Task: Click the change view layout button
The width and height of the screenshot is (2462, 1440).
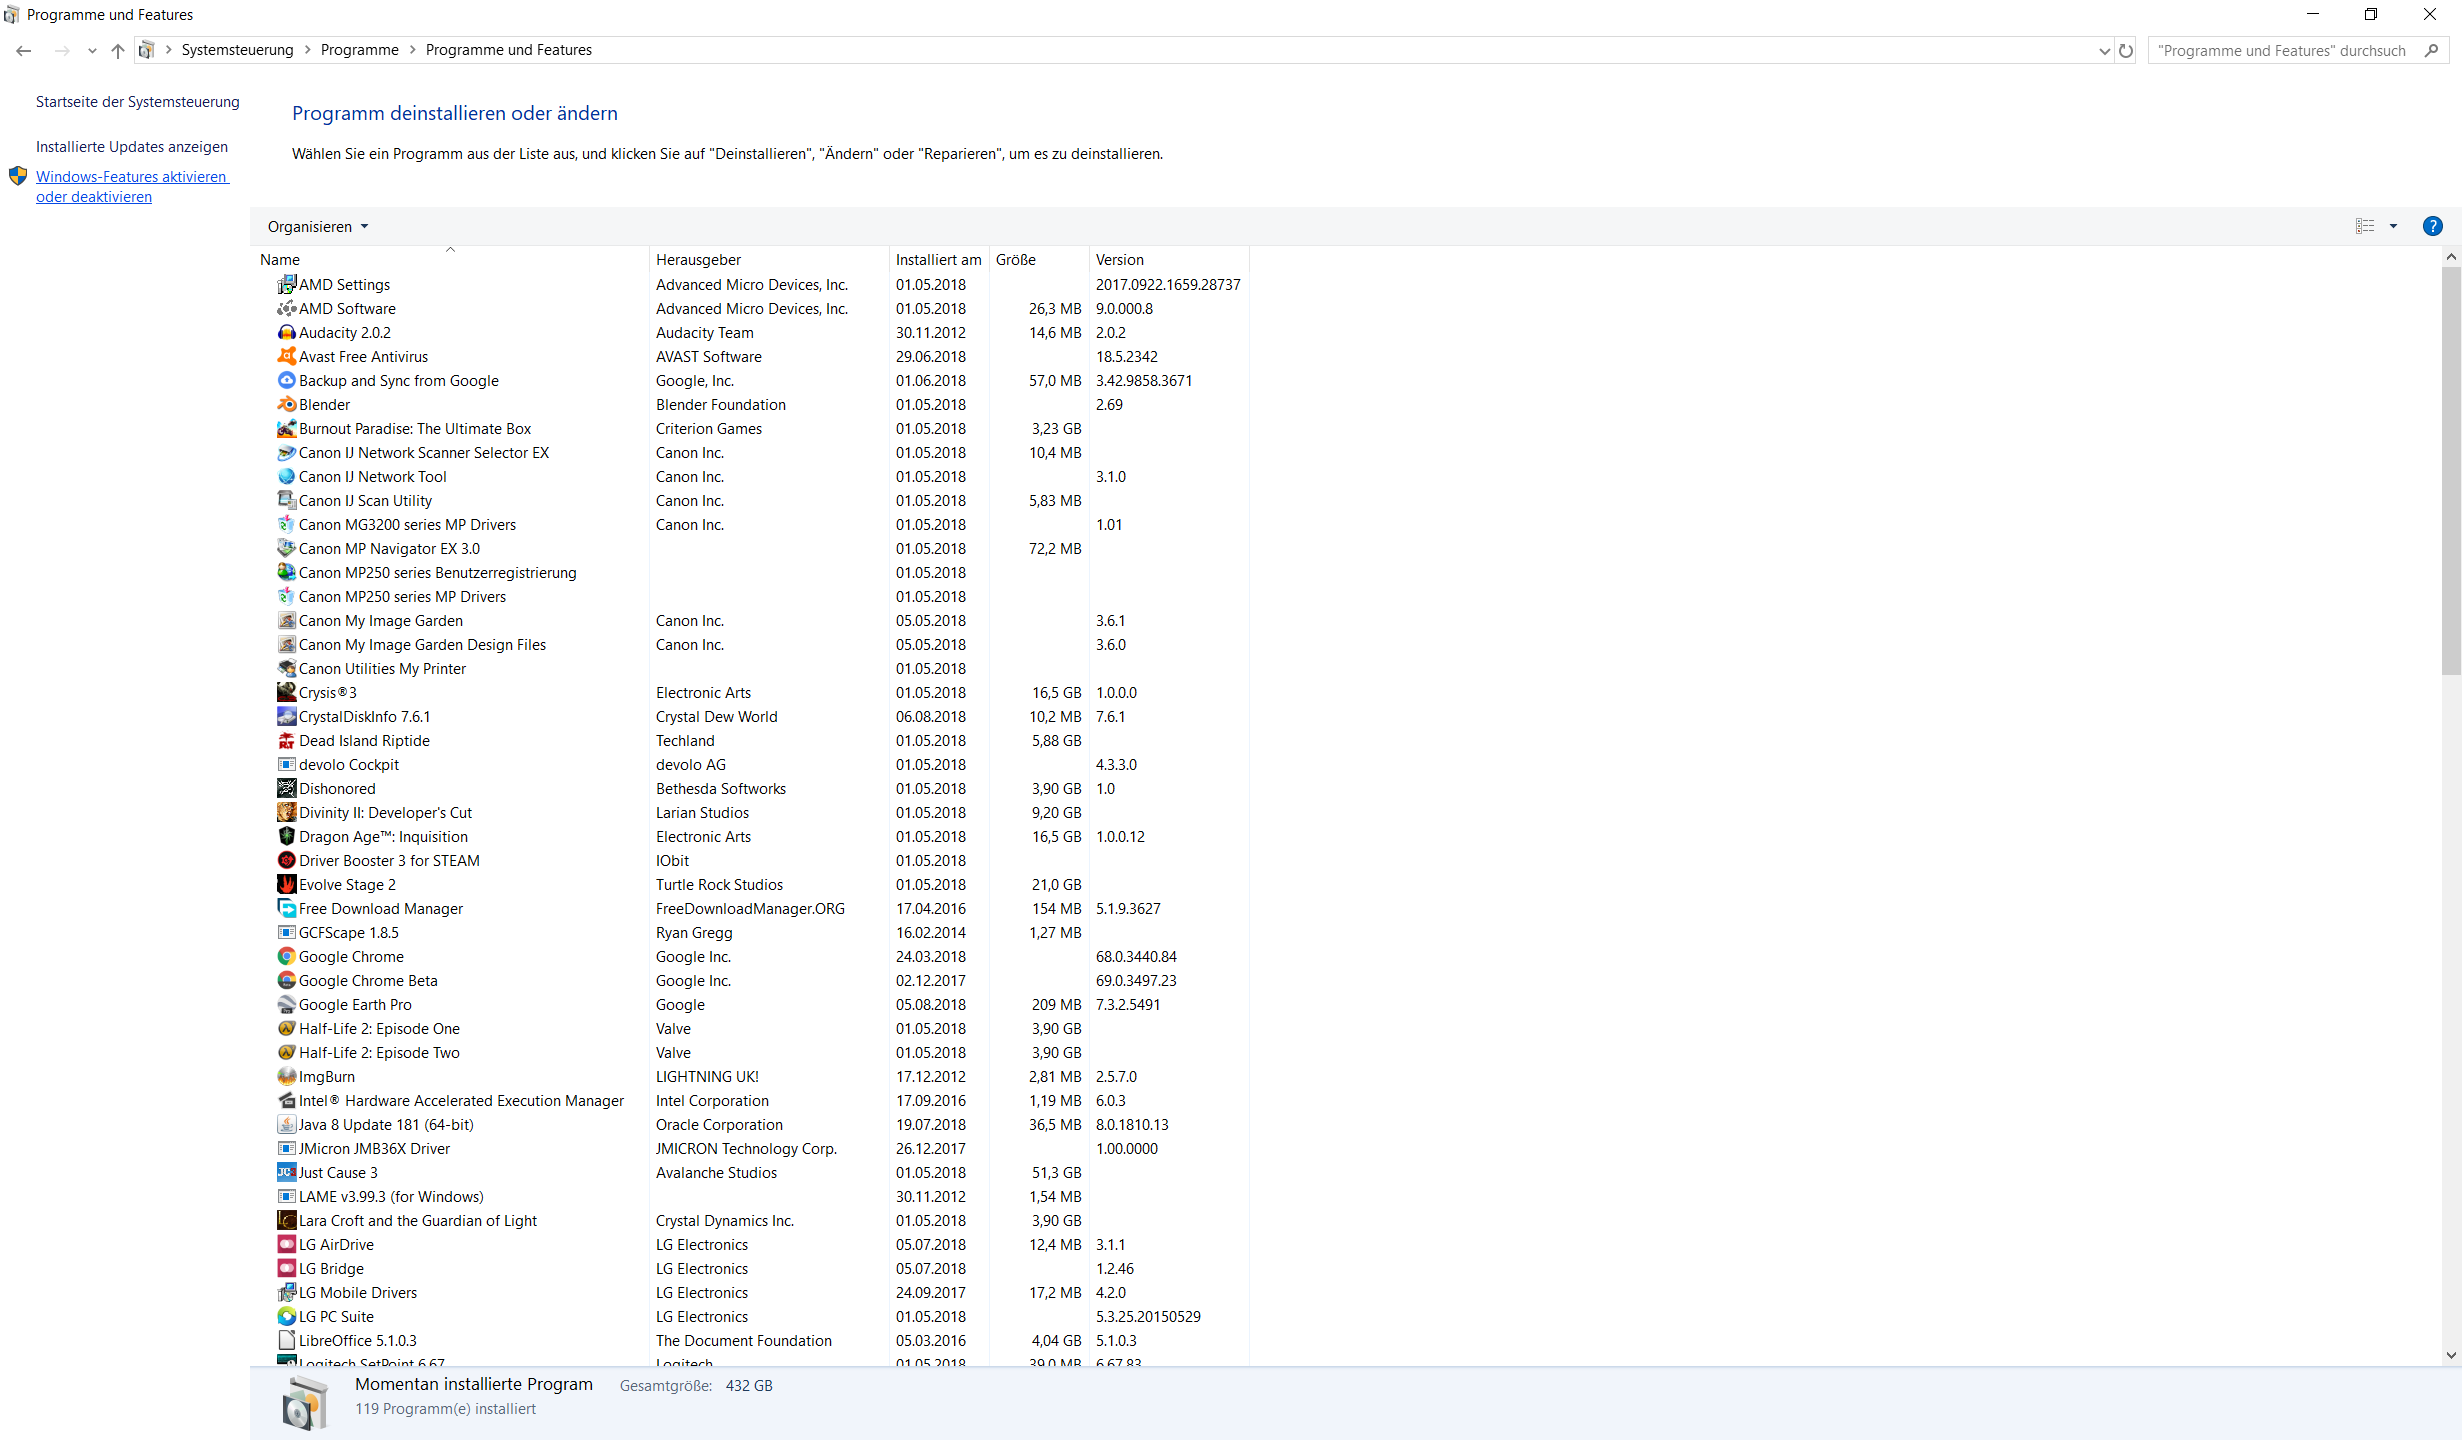Action: tap(2365, 226)
